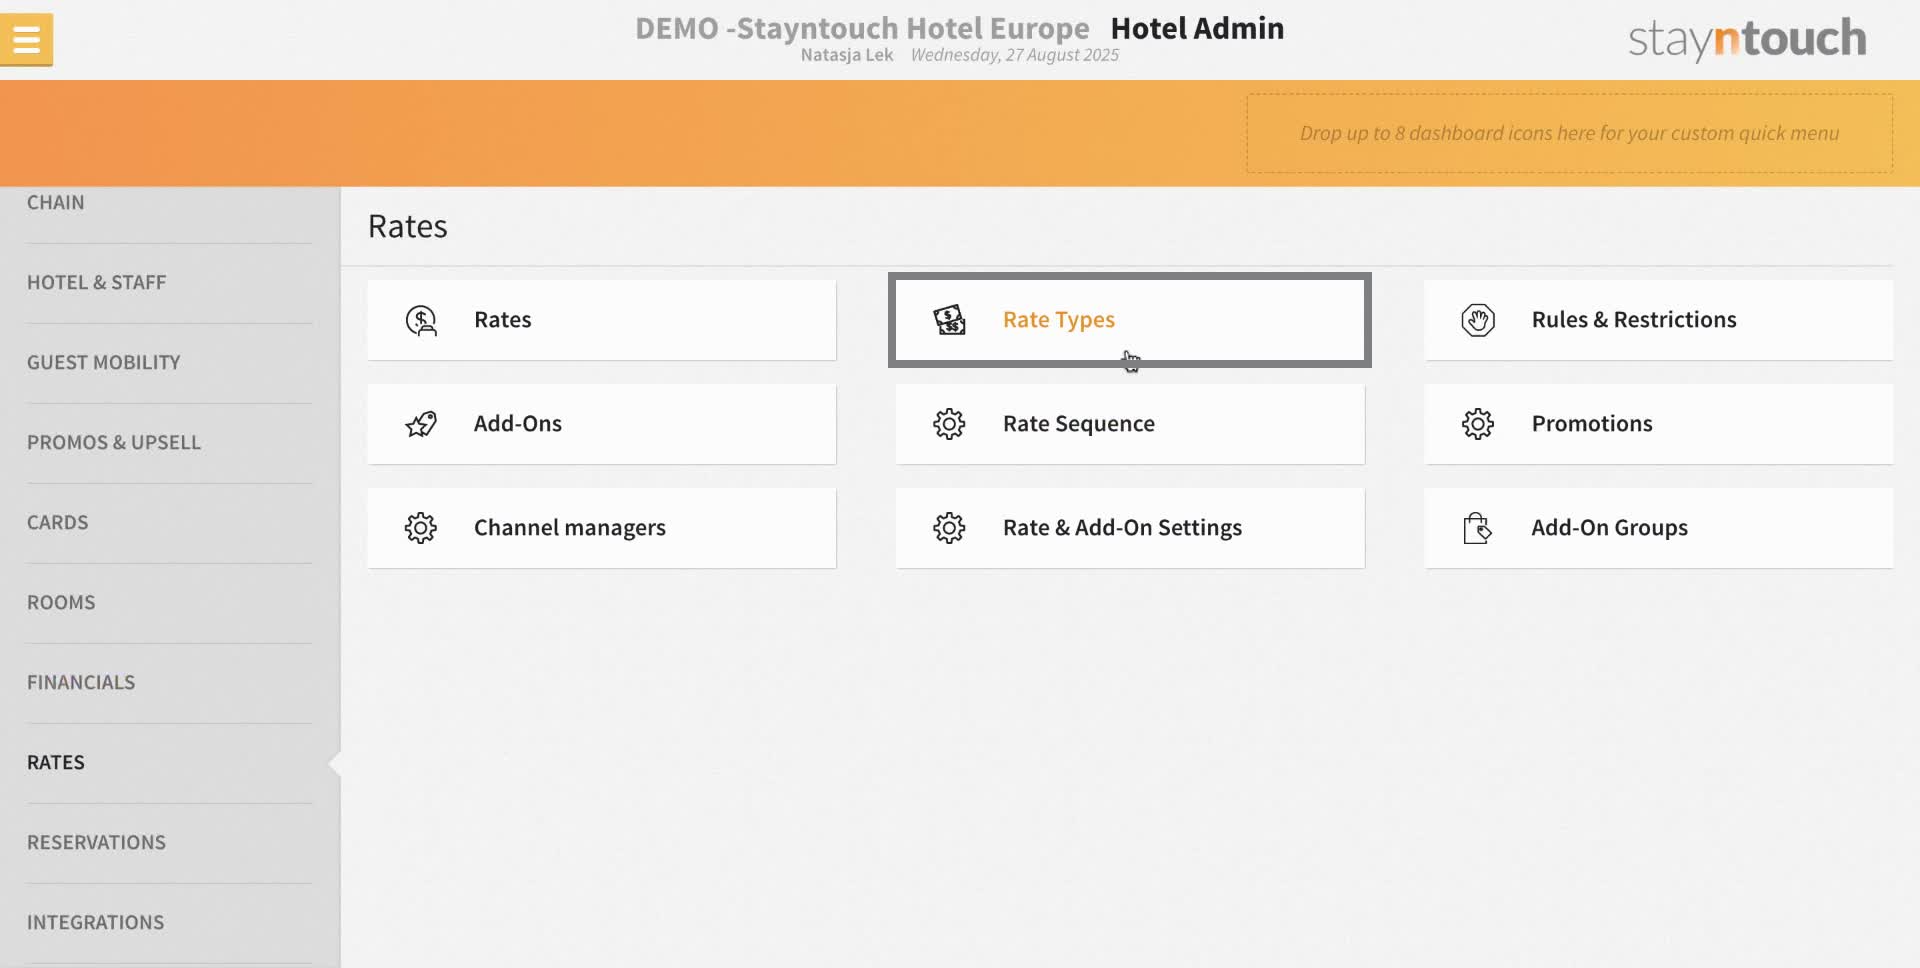1920x968 pixels.
Task: Select Guest Mobility in the sidebar
Action: [104, 363]
